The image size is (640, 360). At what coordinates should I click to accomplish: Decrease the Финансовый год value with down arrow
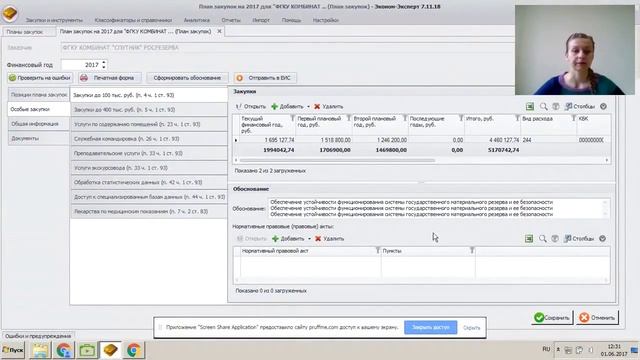[104, 67]
